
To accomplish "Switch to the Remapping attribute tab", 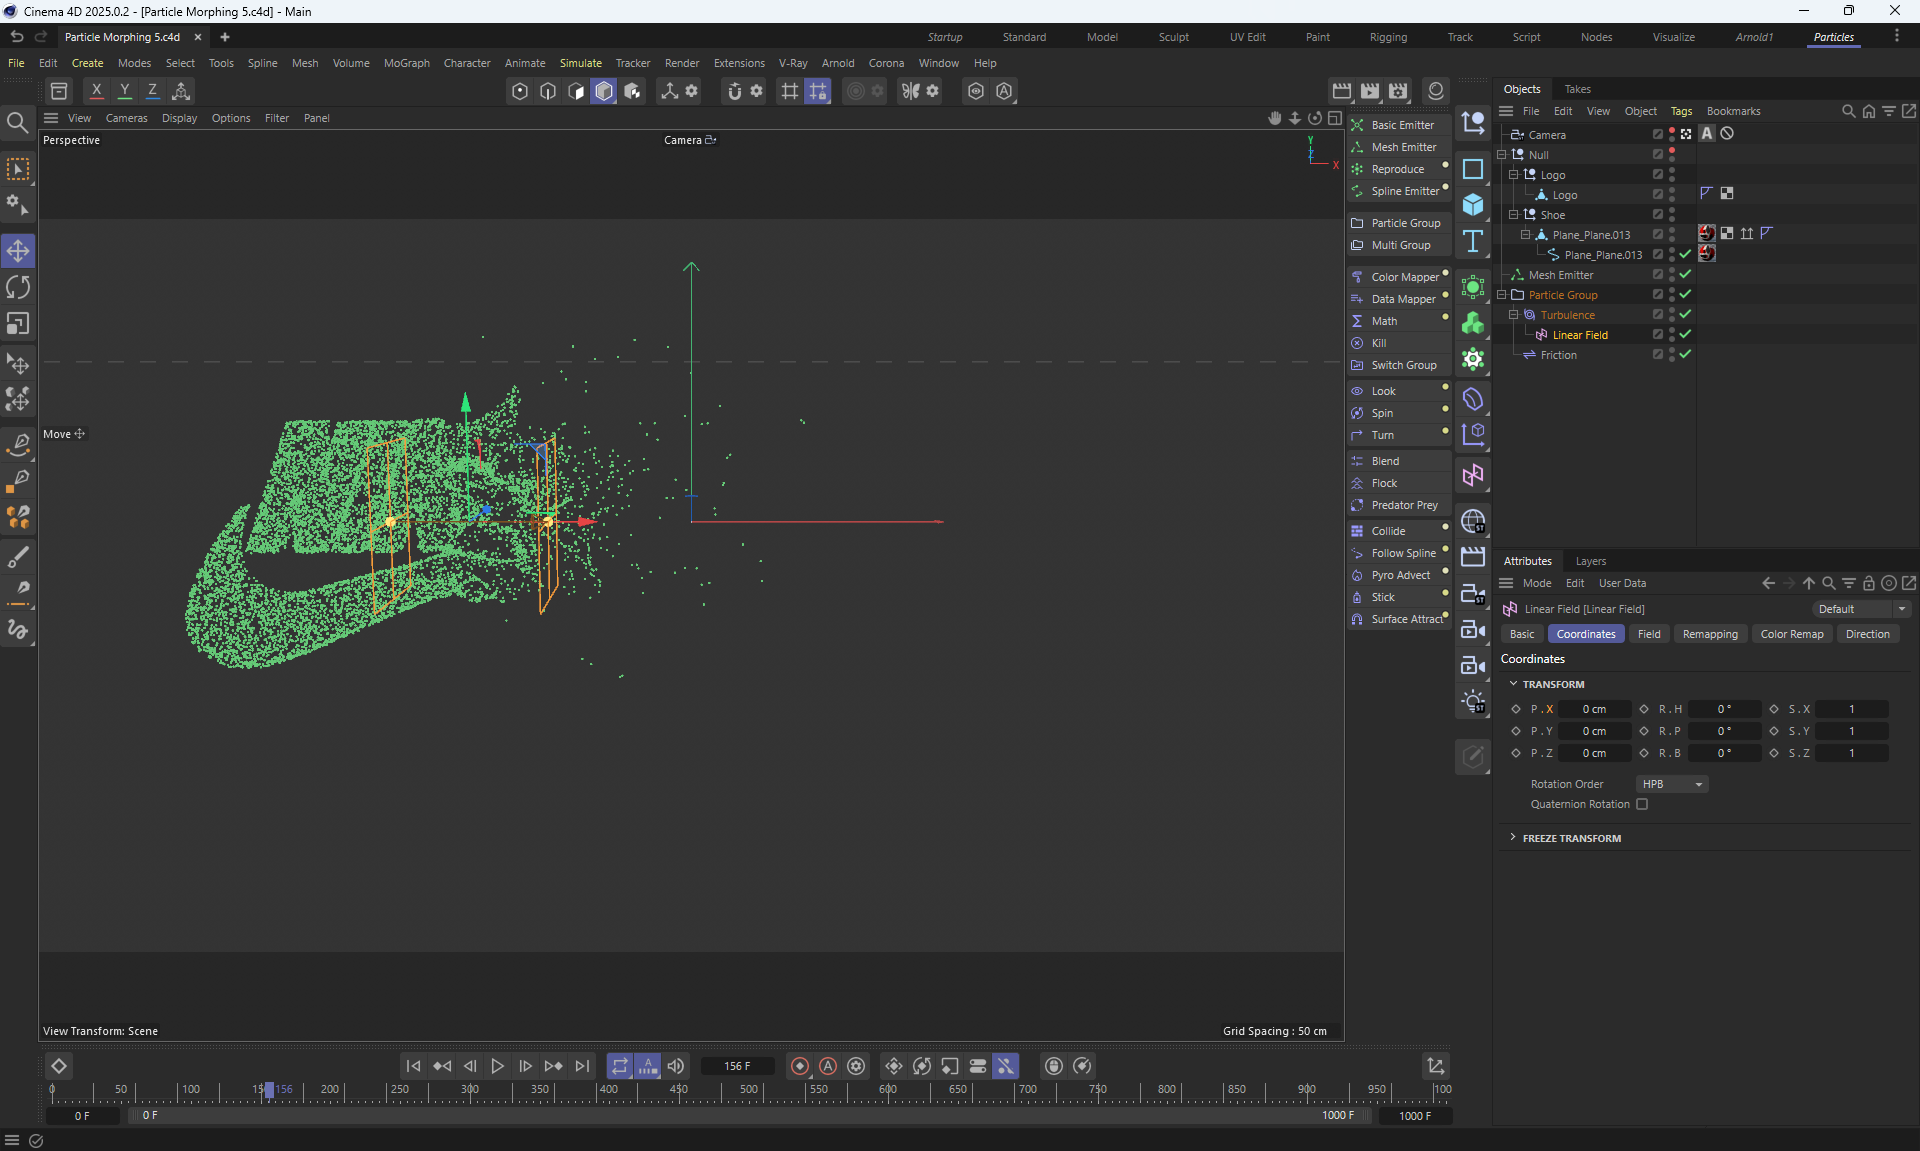I will coord(1709,634).
